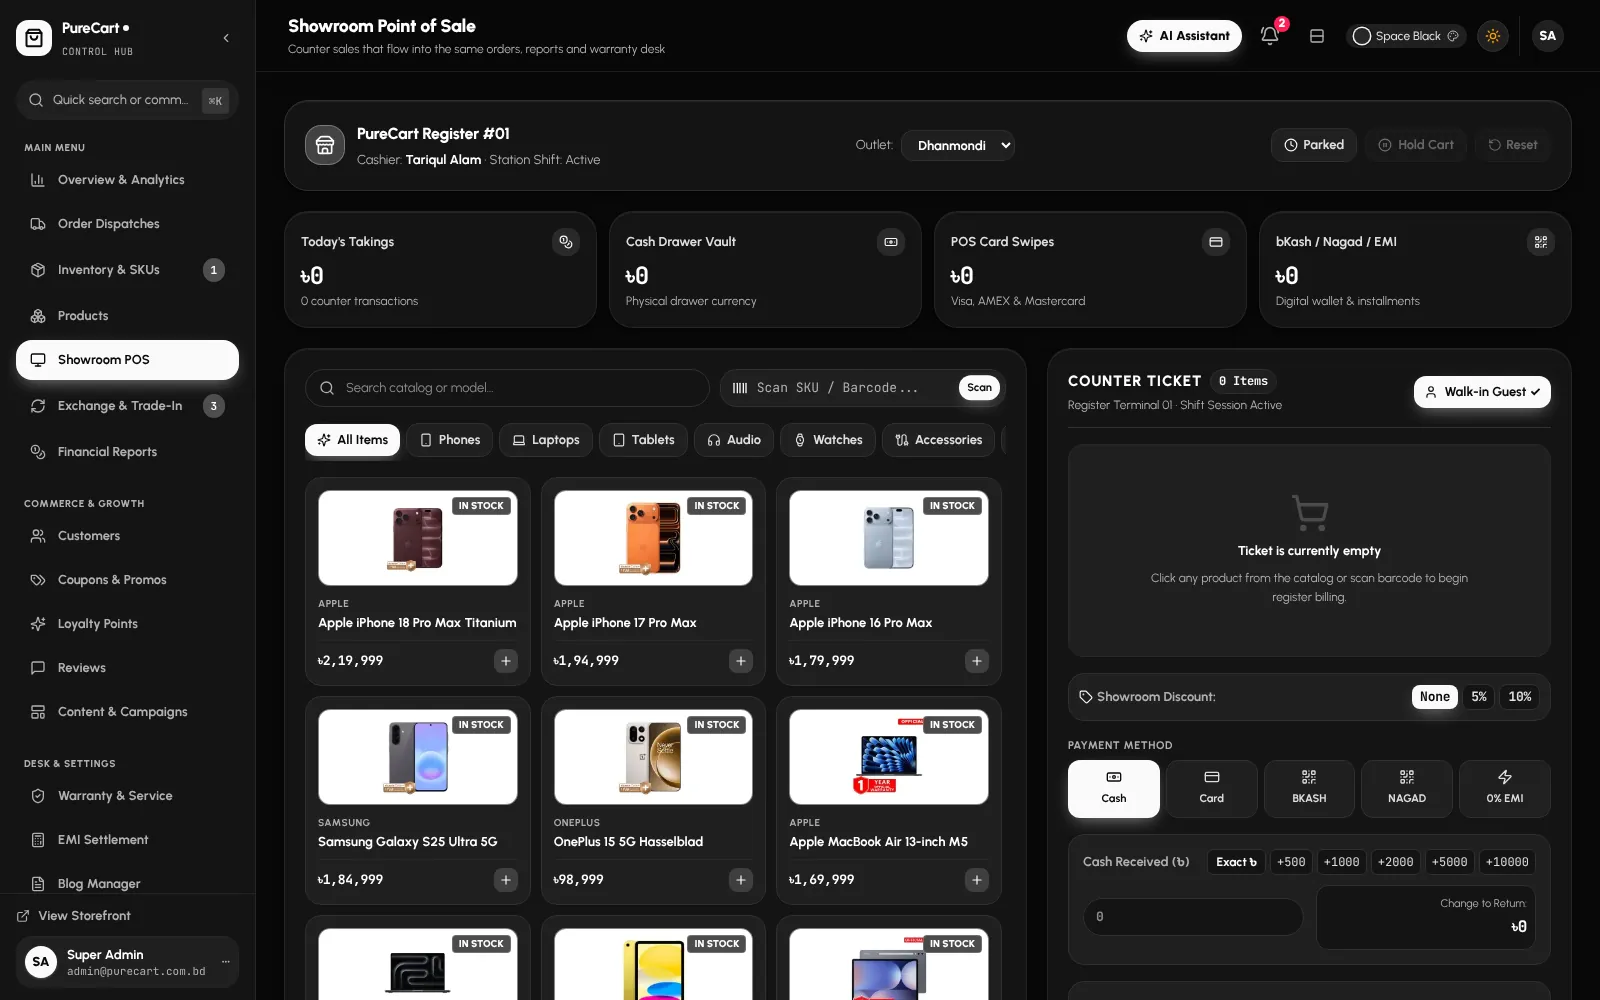This screenshot has width=1600, height=1000.
Task: Click the Today's Takings coins icon
Action: (x=566, y=242)
